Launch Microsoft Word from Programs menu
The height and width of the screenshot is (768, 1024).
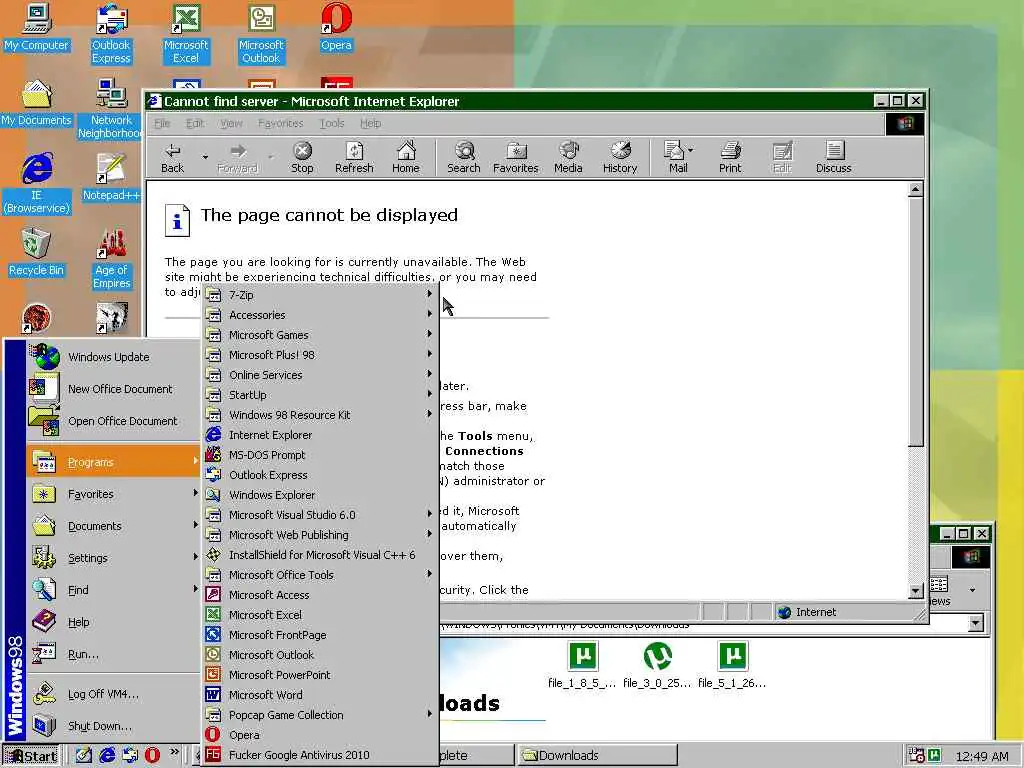320,695
